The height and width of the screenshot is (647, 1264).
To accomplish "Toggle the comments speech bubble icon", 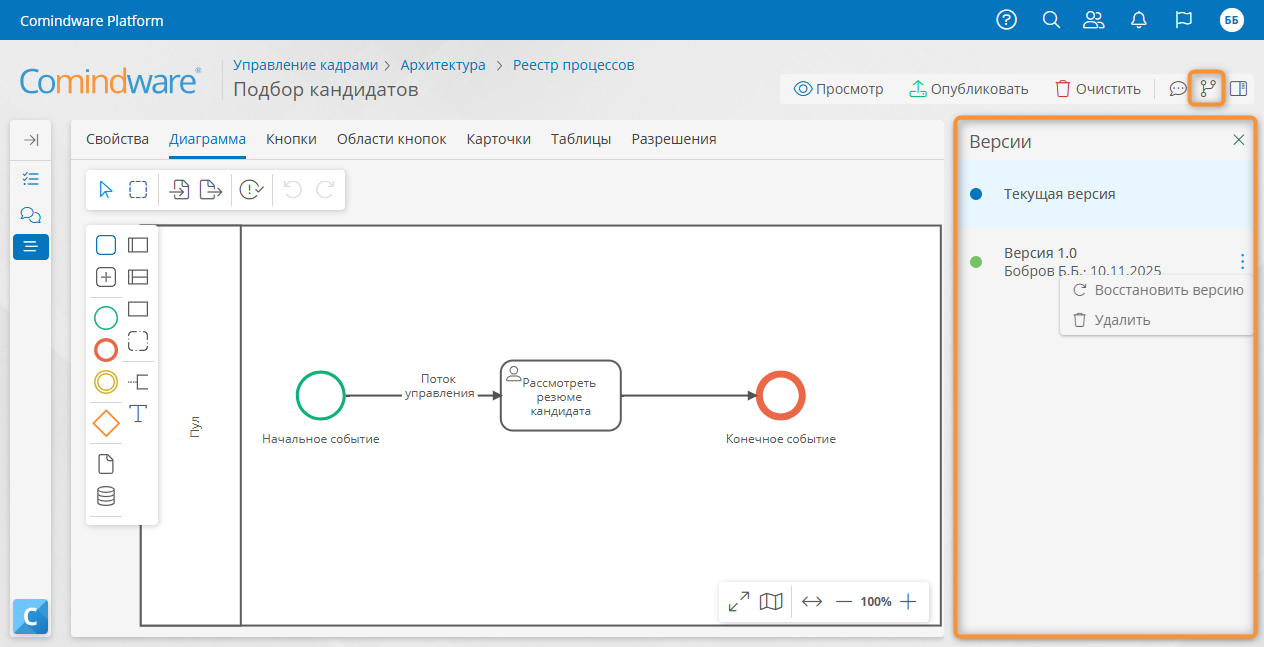I will pyautogui.click(x=1177, y=89).
